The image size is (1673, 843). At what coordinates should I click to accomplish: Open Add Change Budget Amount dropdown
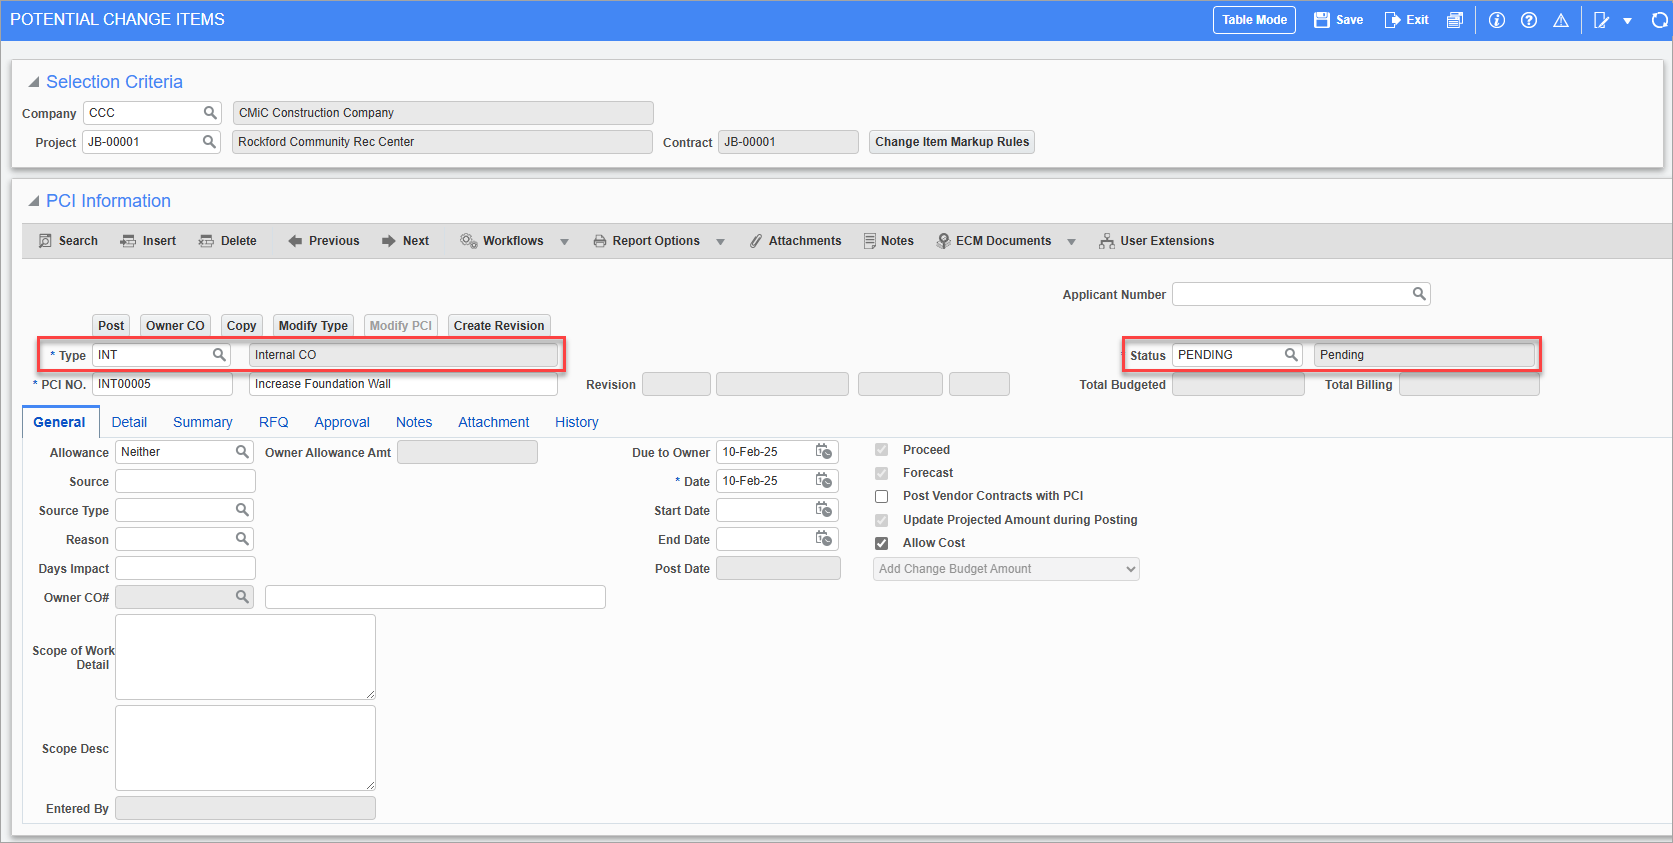[1006, 569]
